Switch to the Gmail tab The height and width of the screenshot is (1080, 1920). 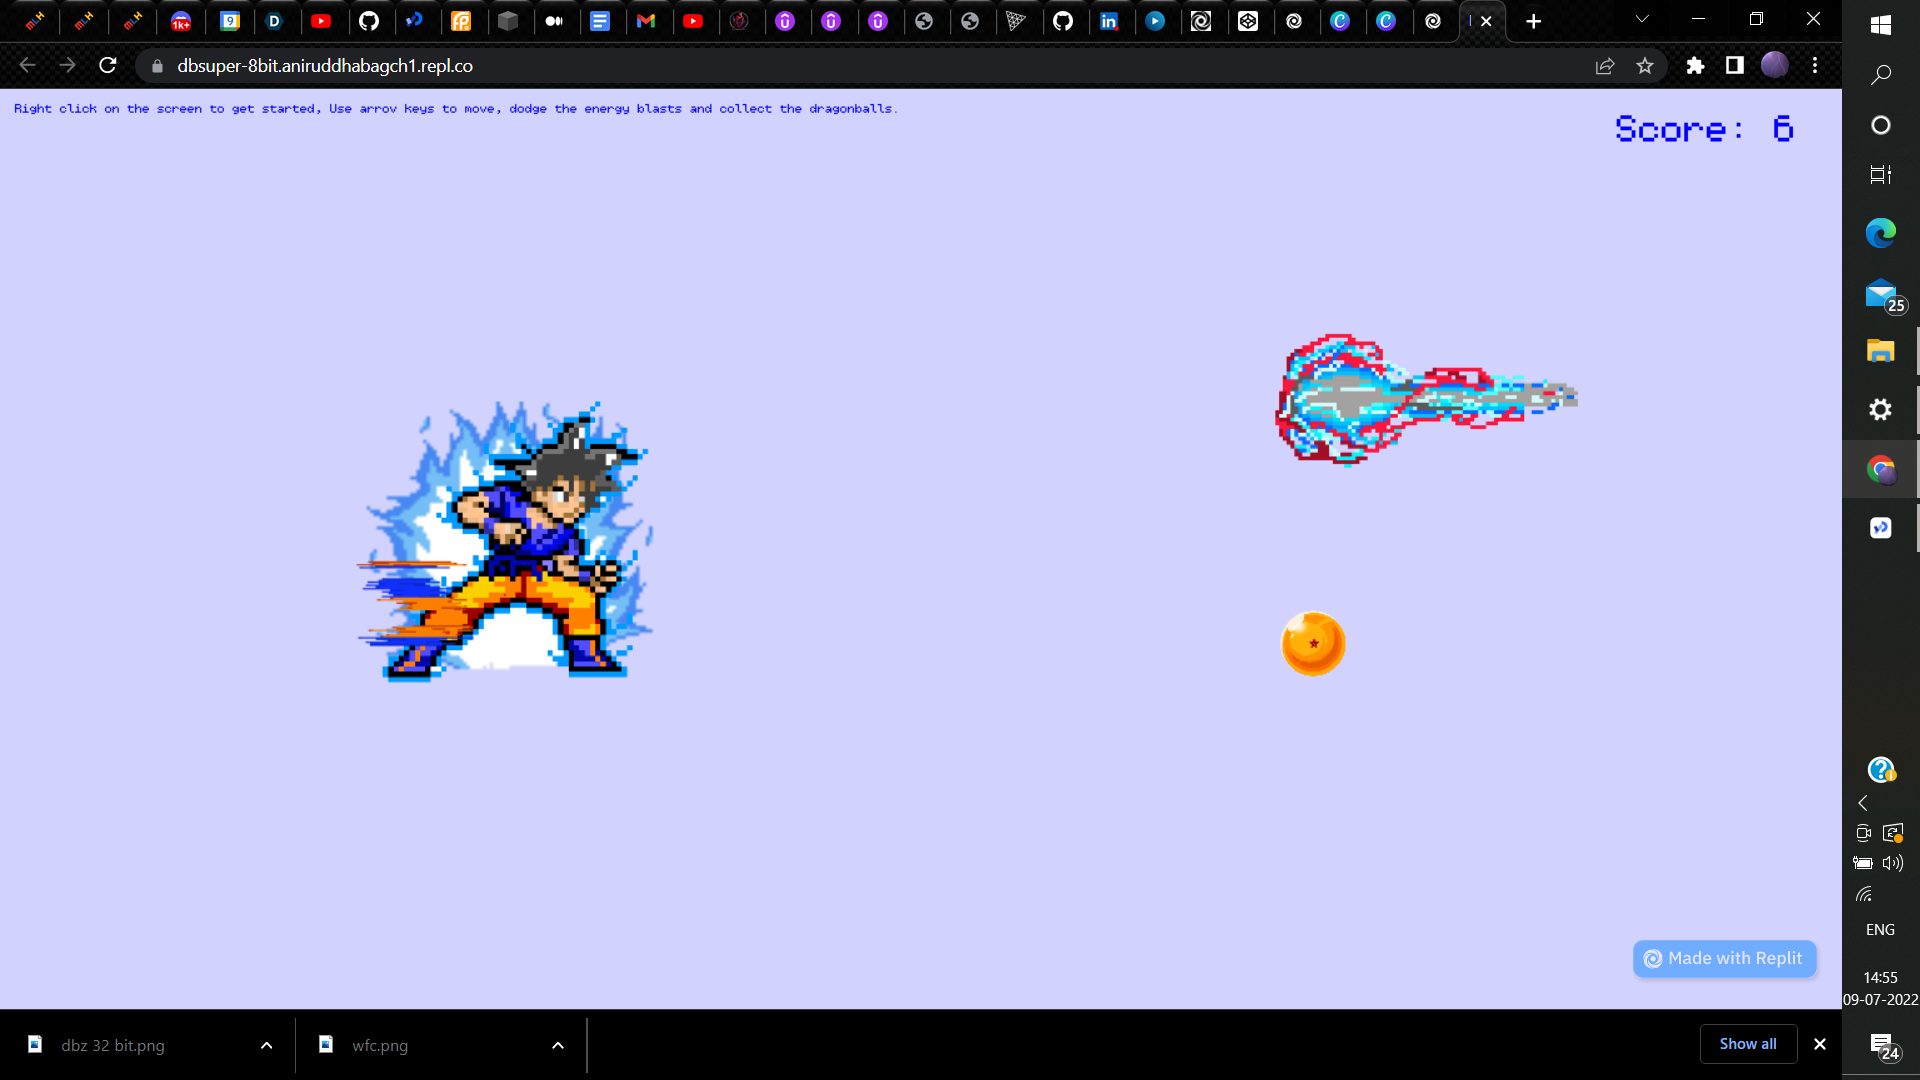[x=646, y=21]
